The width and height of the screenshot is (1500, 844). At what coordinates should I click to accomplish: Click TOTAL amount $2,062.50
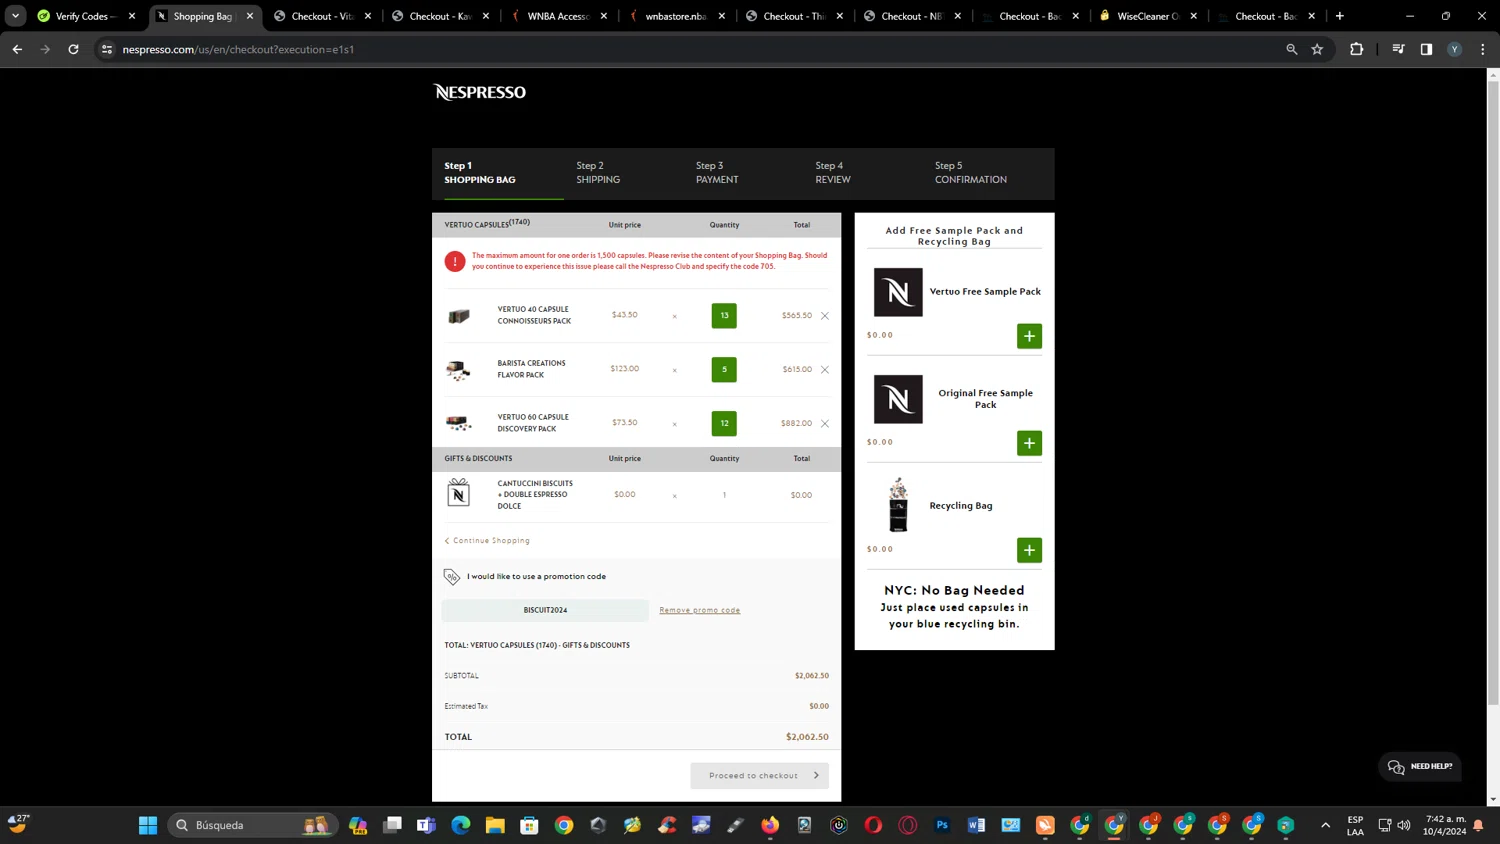pos(807,737)
